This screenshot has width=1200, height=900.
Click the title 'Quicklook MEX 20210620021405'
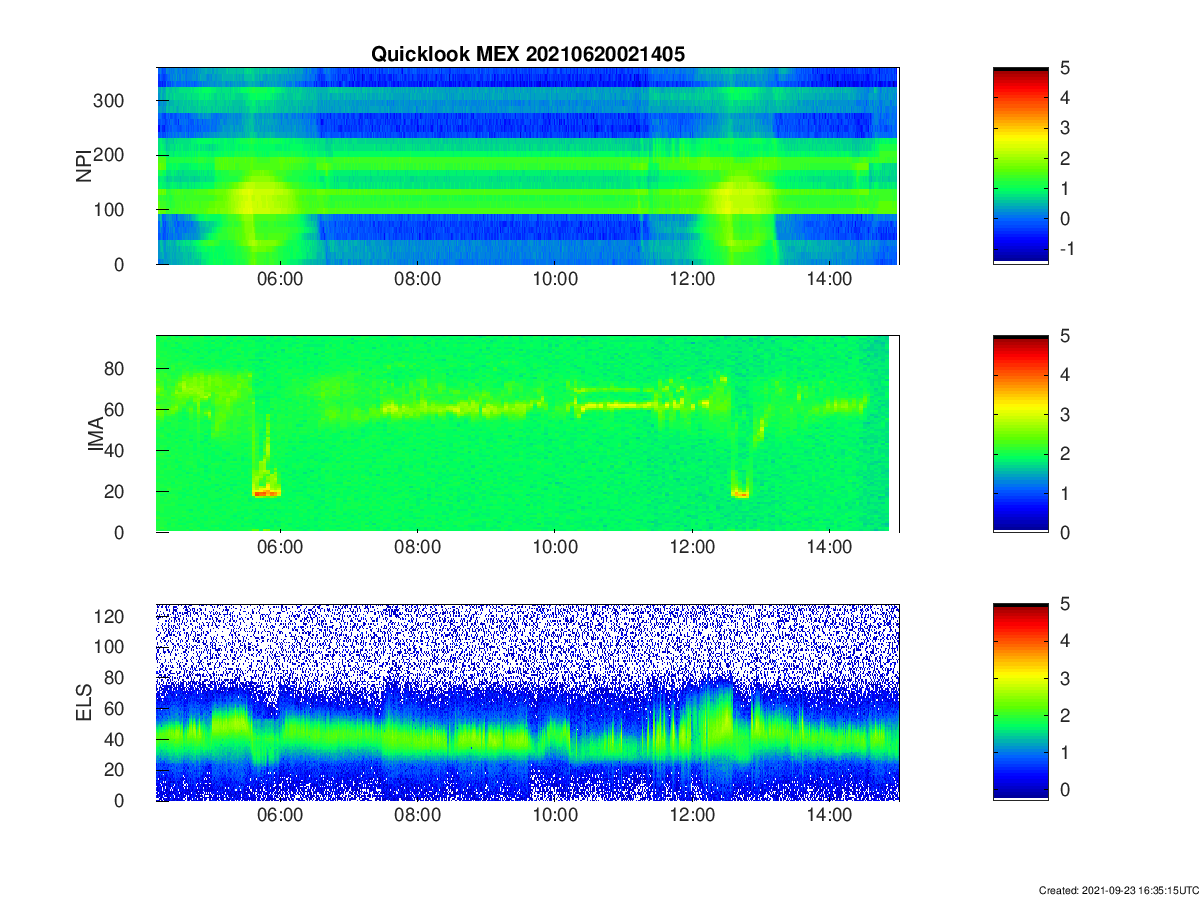[528, 54]
